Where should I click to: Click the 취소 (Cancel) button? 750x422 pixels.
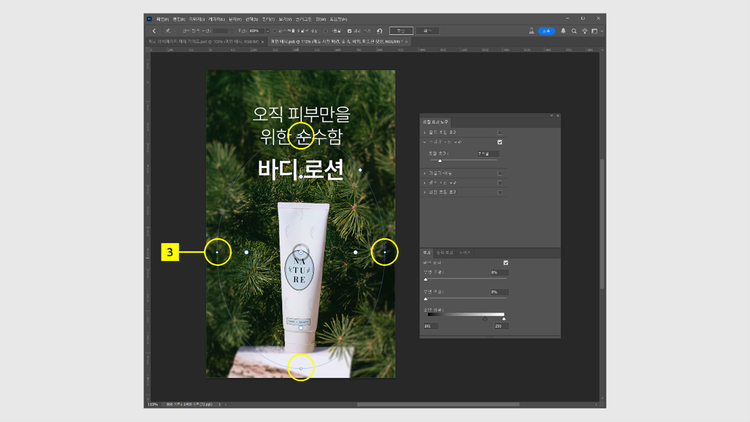427,31
